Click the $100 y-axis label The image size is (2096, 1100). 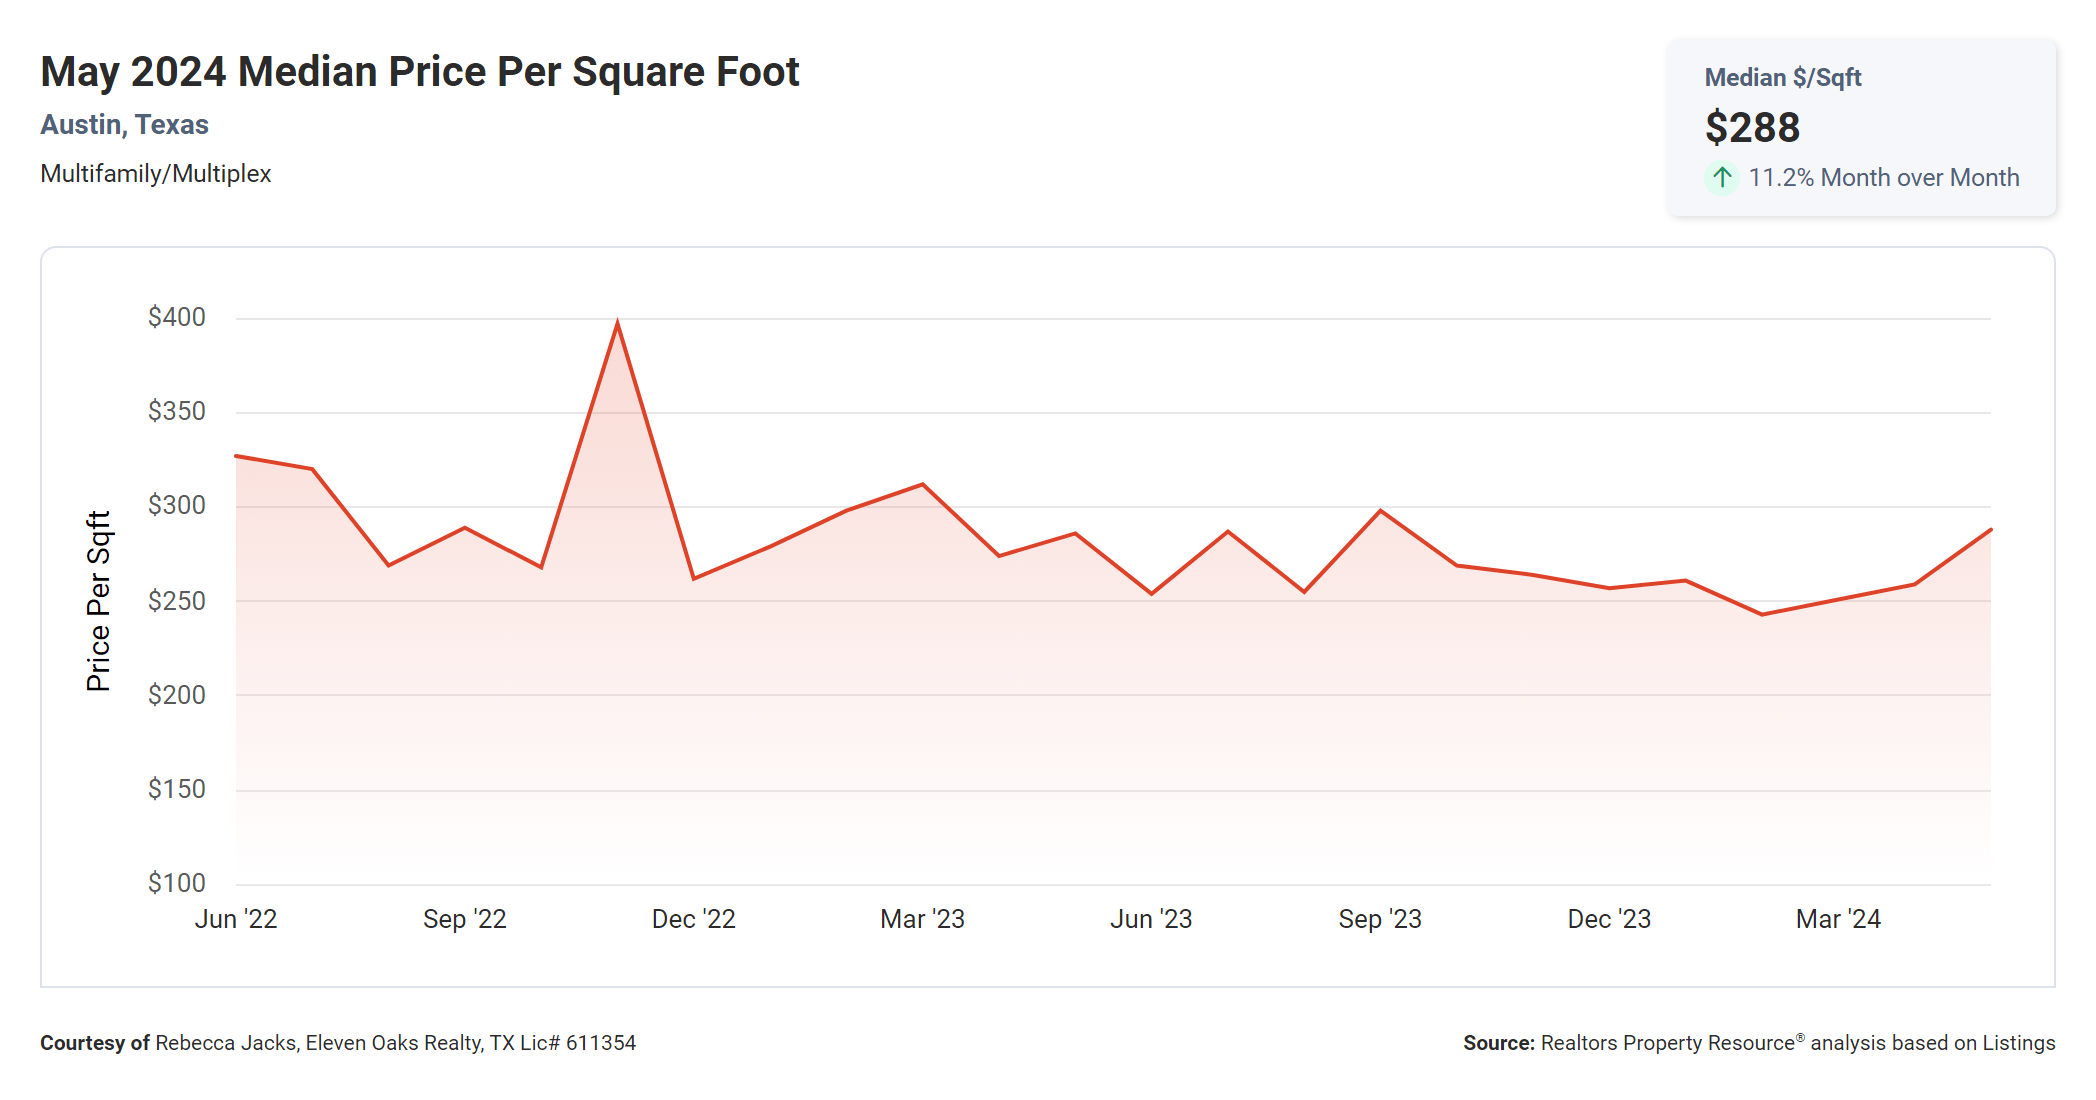coord(177,883)
